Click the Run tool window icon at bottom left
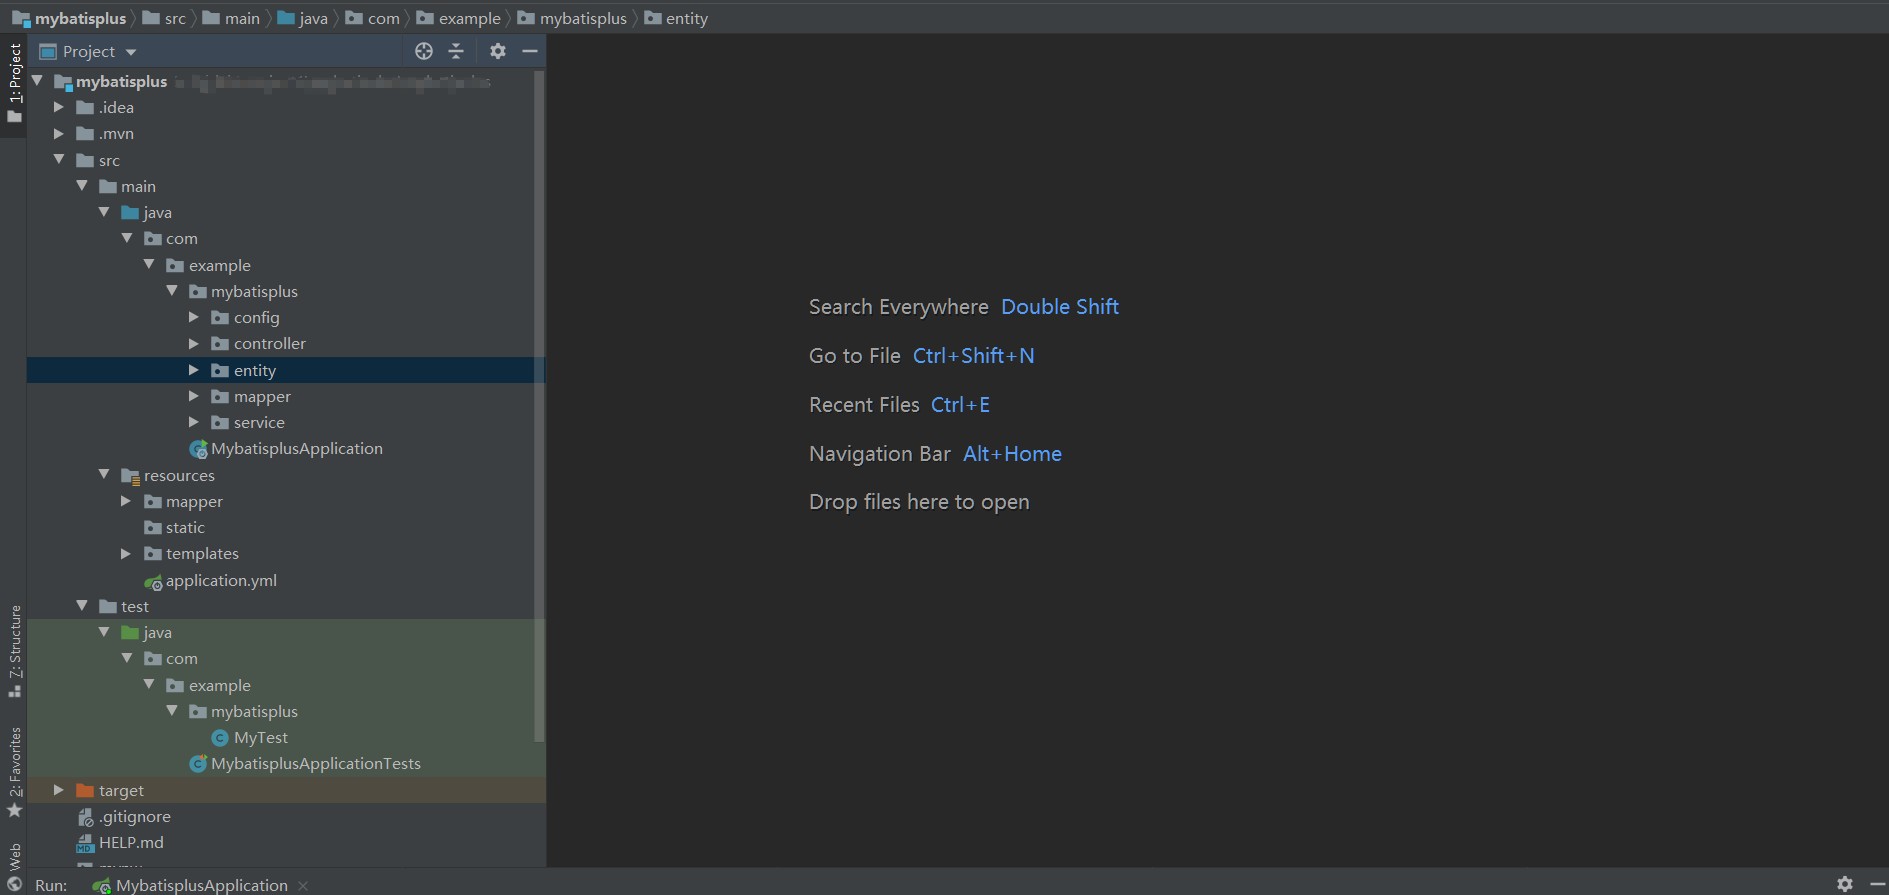Image resolution: width=1889 pixels, height=895 pixels. coord(14,884)
